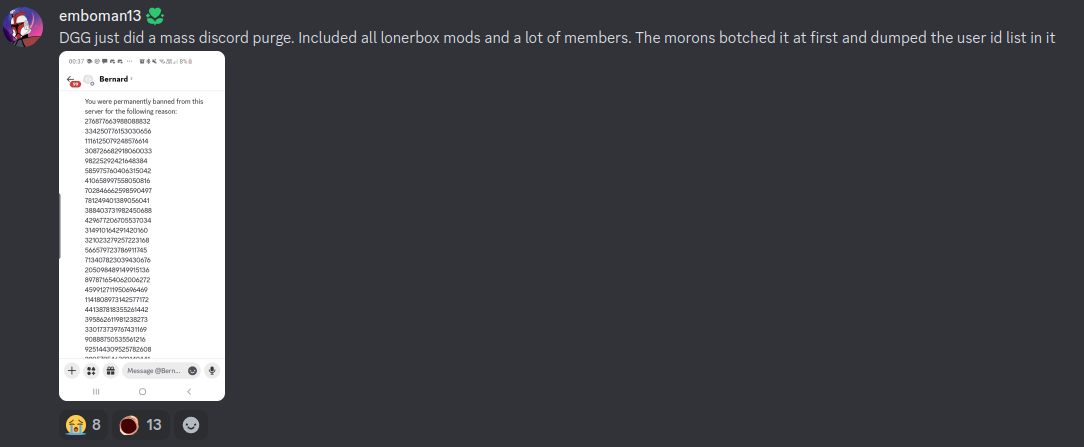Click the apps grid icon in screenshot

pyautogui.click(x=91, y=371)
